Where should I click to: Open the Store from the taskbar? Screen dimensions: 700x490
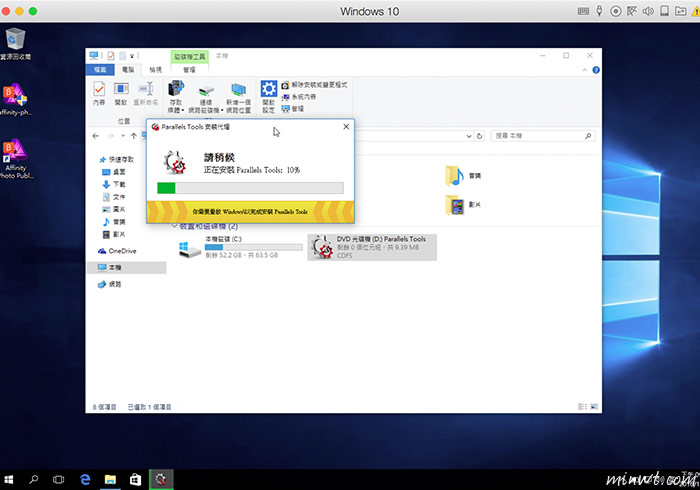point(135,480)
